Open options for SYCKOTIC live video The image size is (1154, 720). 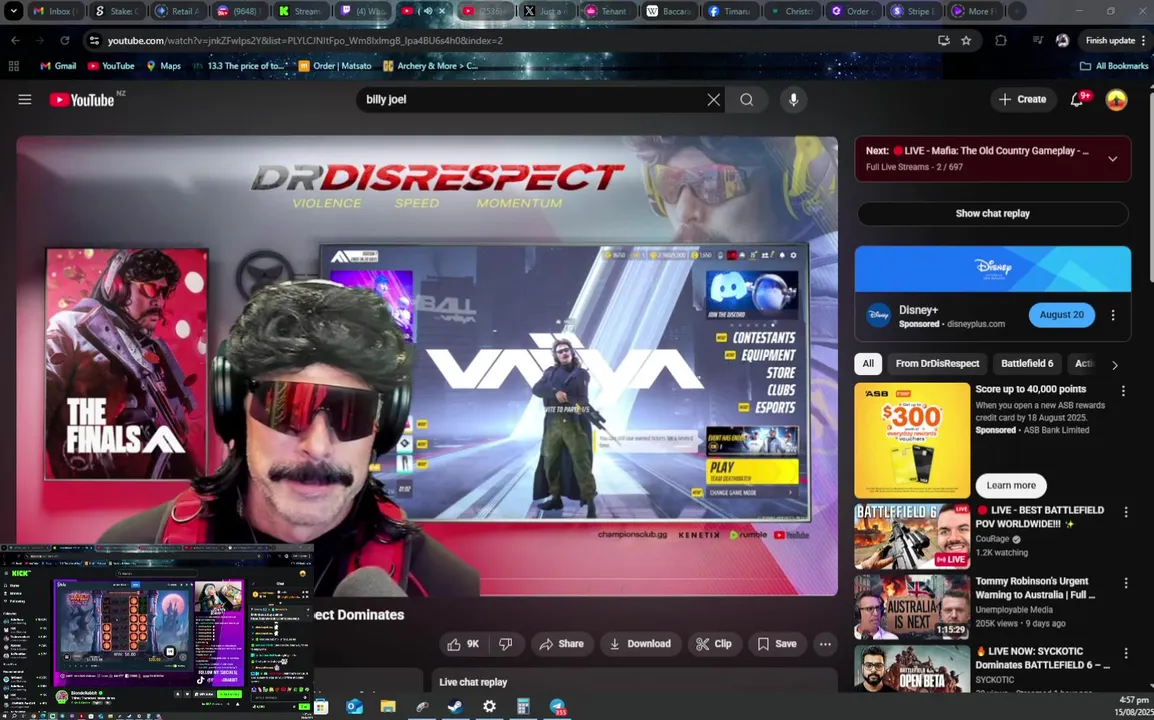point(1125,653)
